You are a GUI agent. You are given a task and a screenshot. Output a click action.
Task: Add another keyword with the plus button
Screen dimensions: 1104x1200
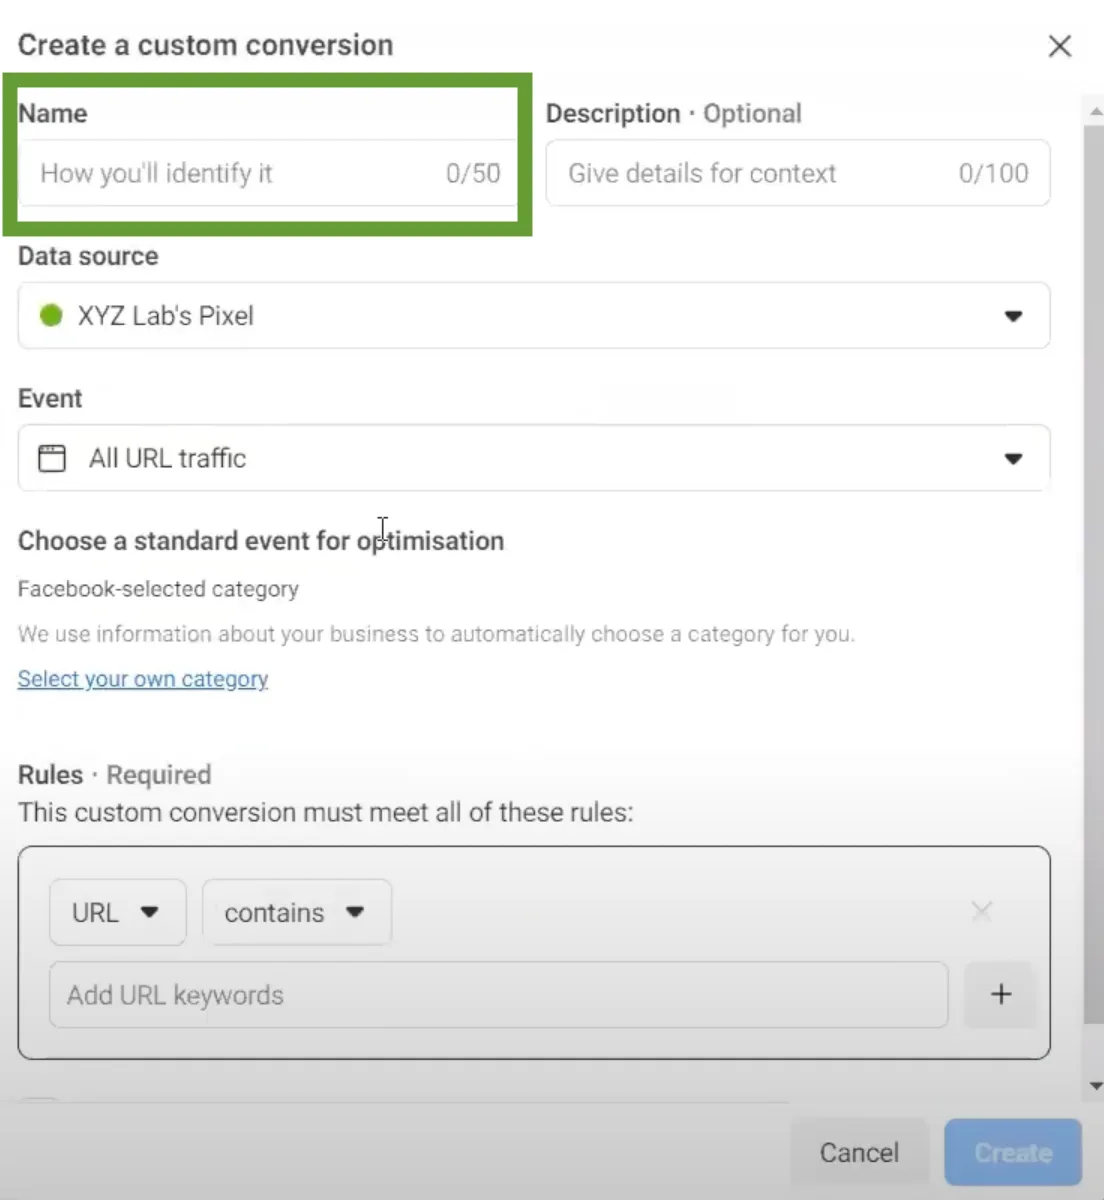(x=1001, y=994)
